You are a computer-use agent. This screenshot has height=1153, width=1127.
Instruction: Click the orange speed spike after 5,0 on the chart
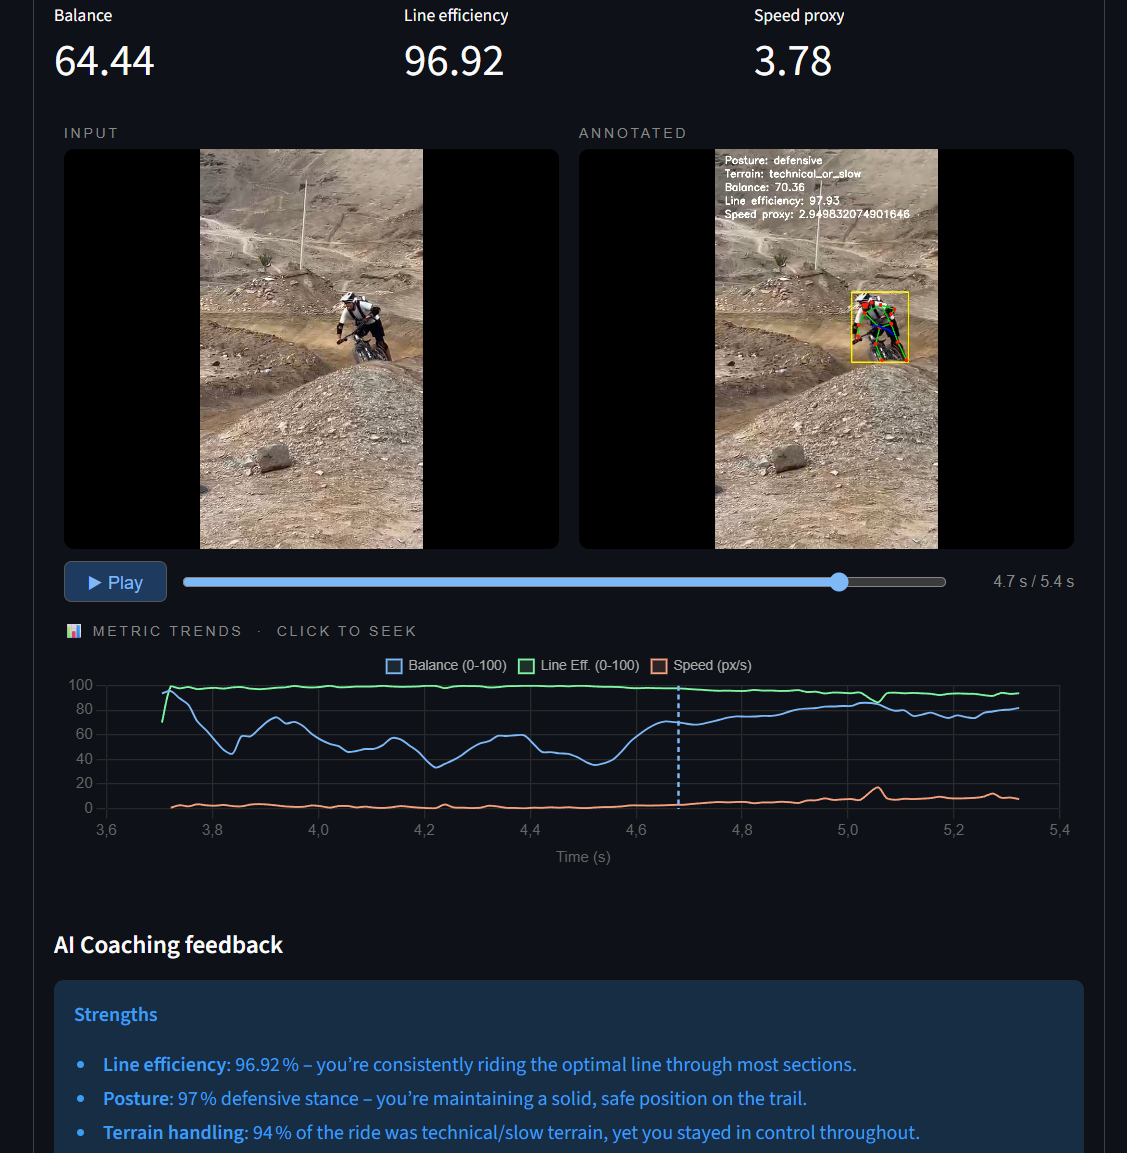click(x=879, y=789)
